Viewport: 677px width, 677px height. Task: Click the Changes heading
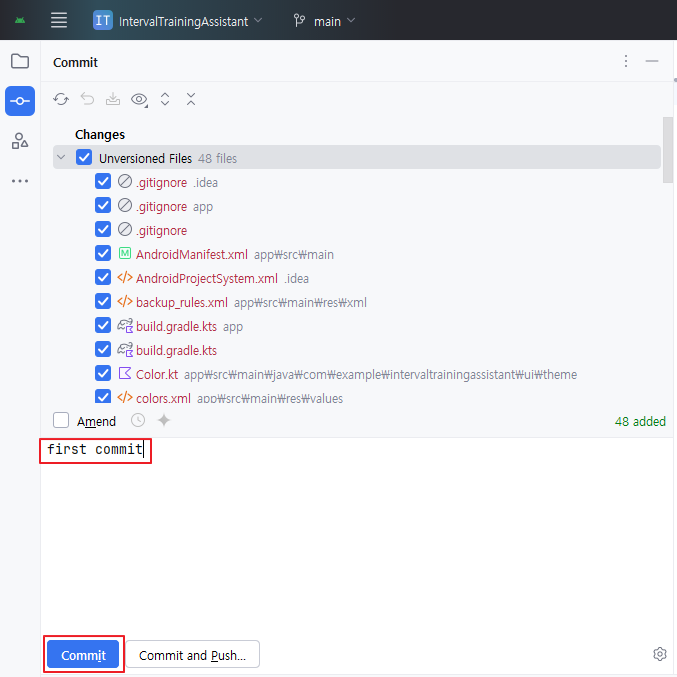coord(100,135)
